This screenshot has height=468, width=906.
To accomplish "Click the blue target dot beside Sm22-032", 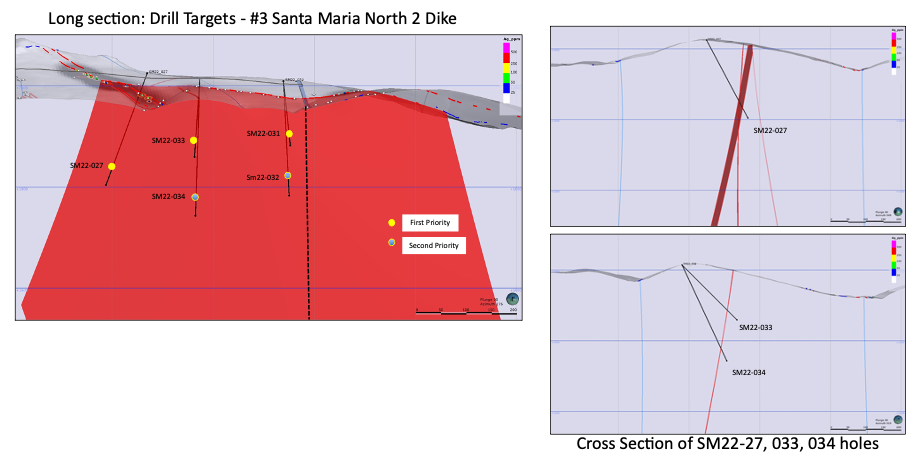I will (x=288, y=176).
